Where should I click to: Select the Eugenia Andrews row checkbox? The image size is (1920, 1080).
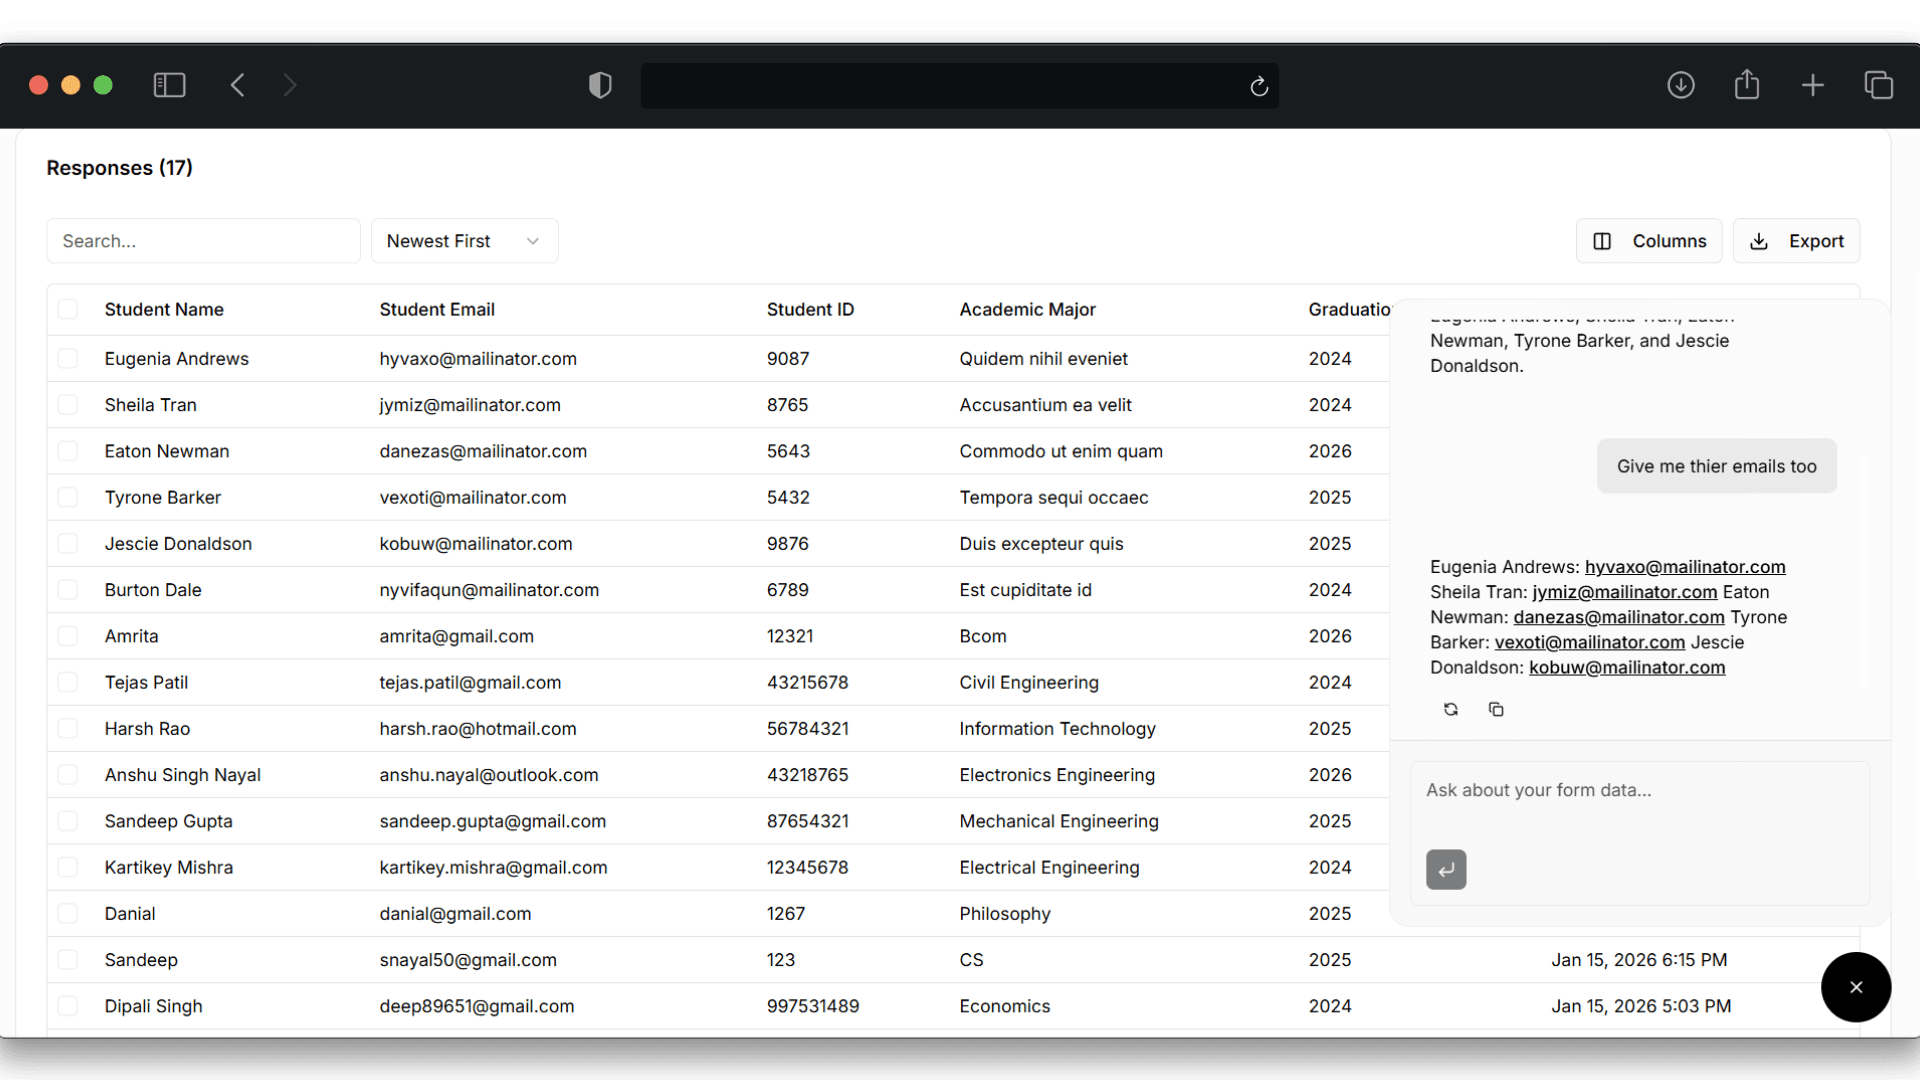point(68,358)
